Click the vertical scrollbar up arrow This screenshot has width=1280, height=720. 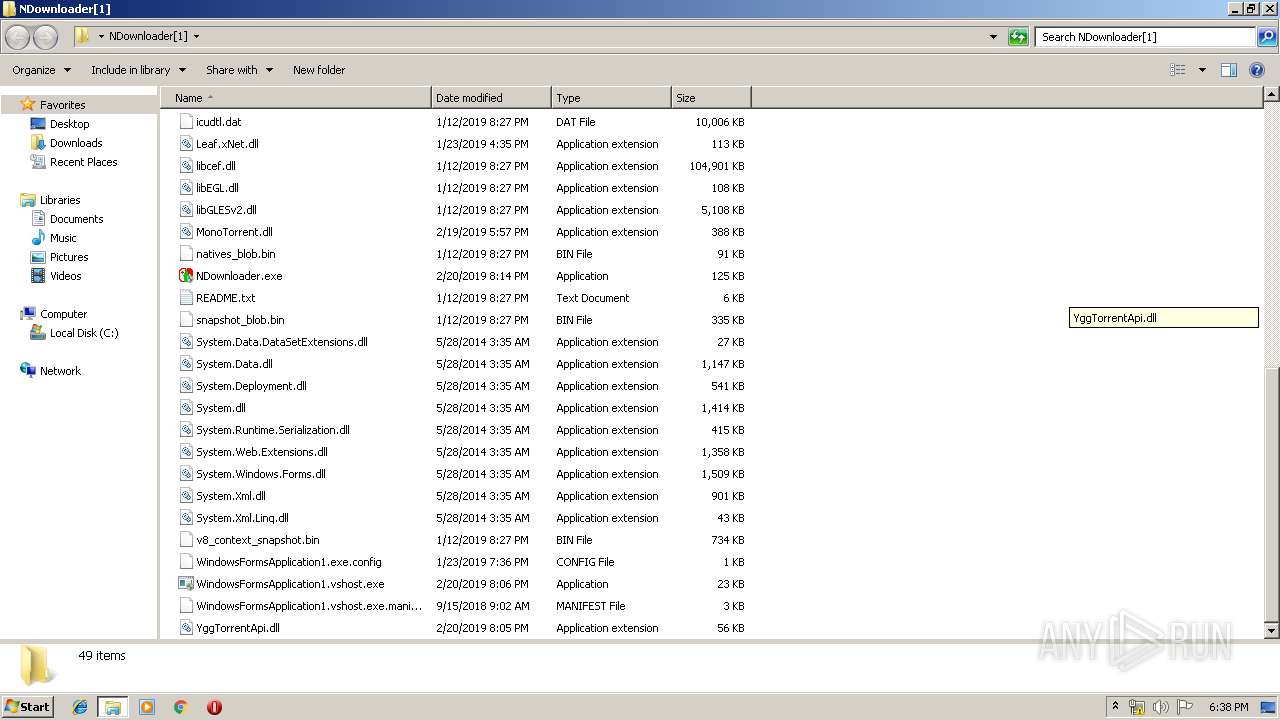pyautogui.click(x=1272, y=95)
